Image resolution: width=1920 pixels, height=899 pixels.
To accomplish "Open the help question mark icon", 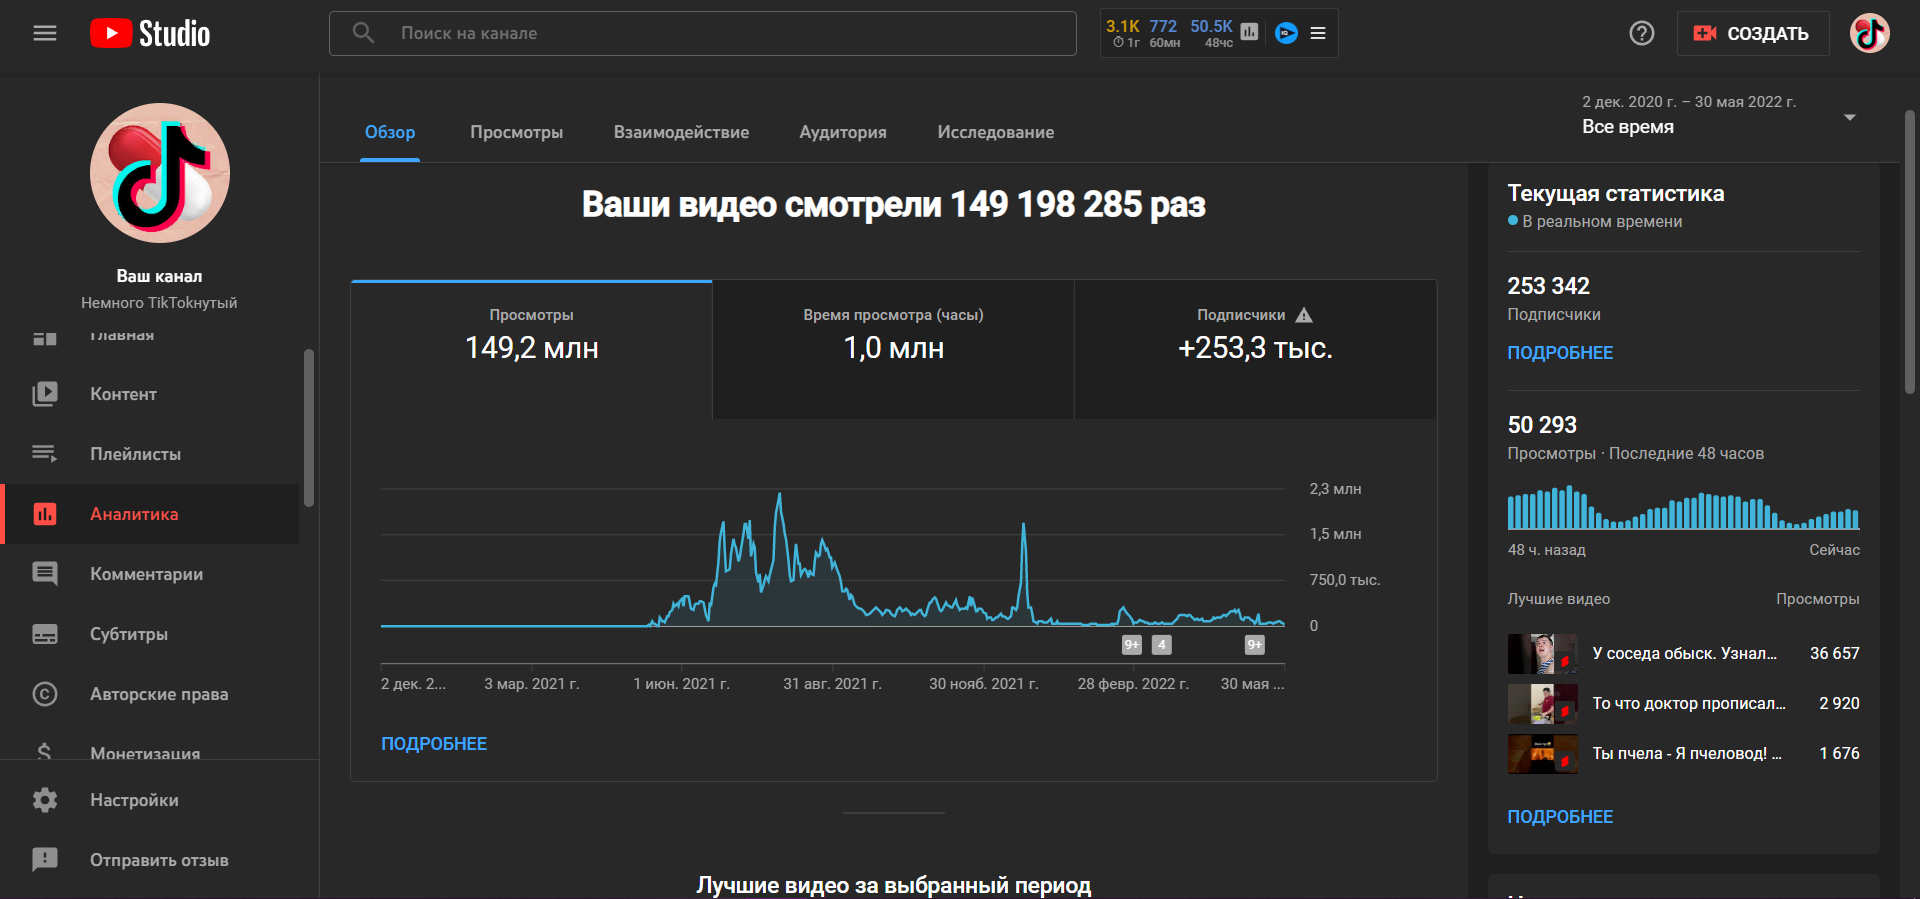I will pyautogui.click(x=1642, y=33).
